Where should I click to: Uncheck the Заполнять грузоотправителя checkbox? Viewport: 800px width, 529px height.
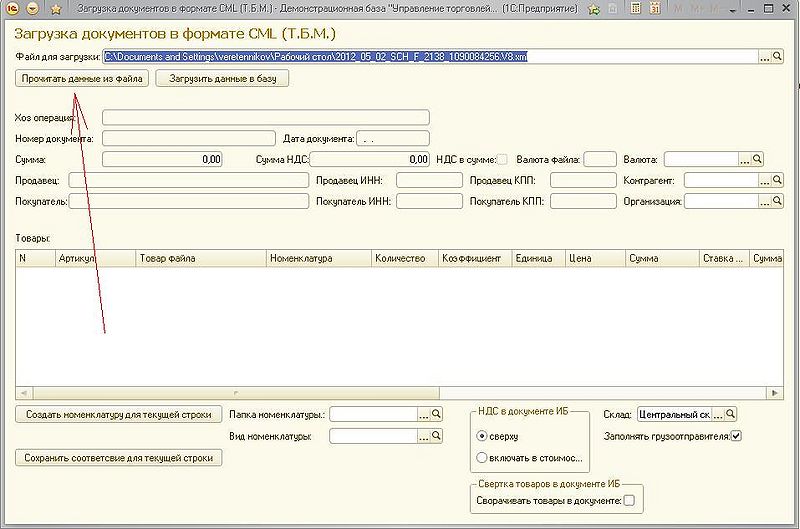pyautogui.click(x=736, y=436)
